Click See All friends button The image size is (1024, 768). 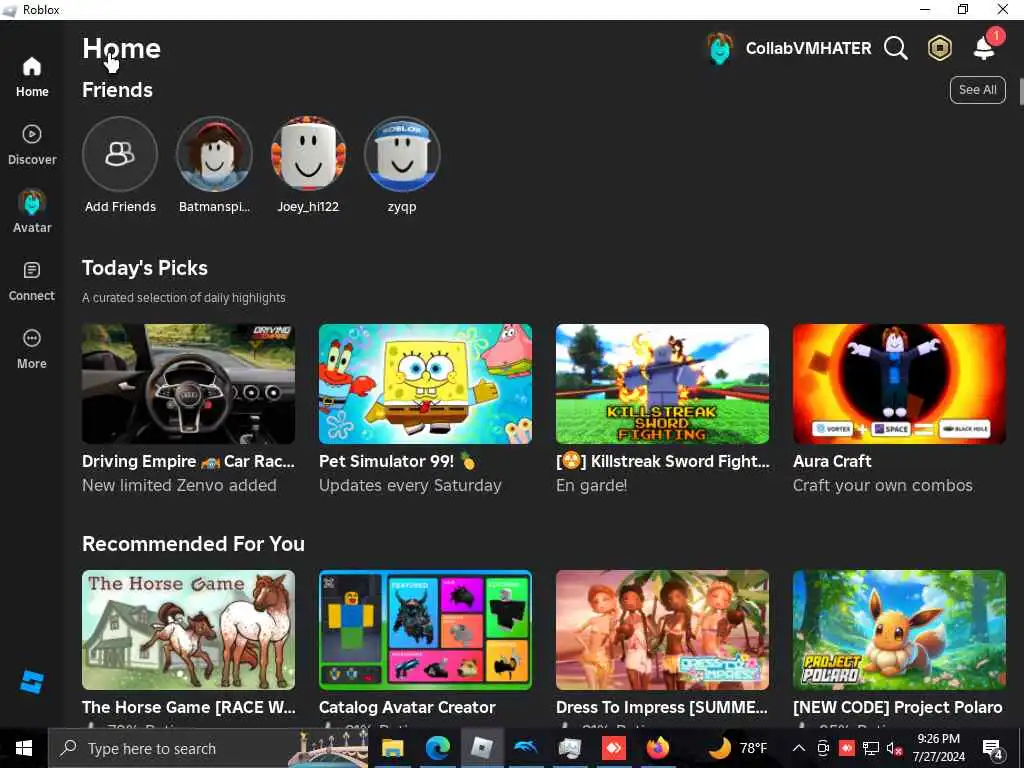click(978, 90)
